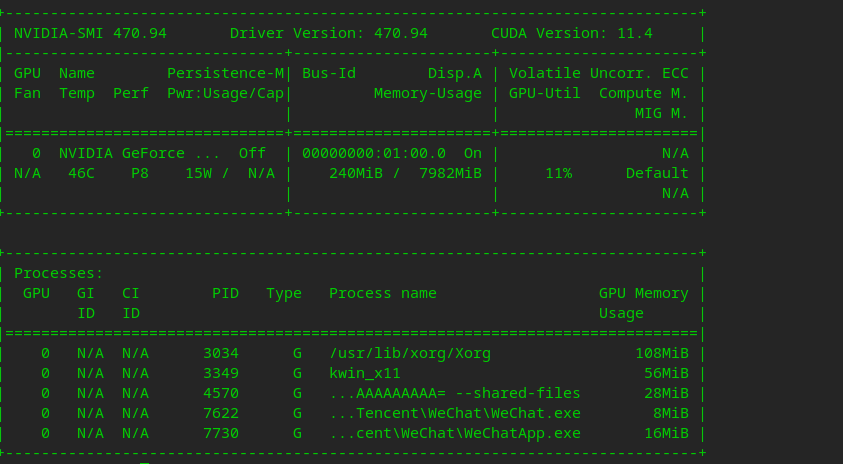Click the 108MiB memory usage value

coord(662,353)
